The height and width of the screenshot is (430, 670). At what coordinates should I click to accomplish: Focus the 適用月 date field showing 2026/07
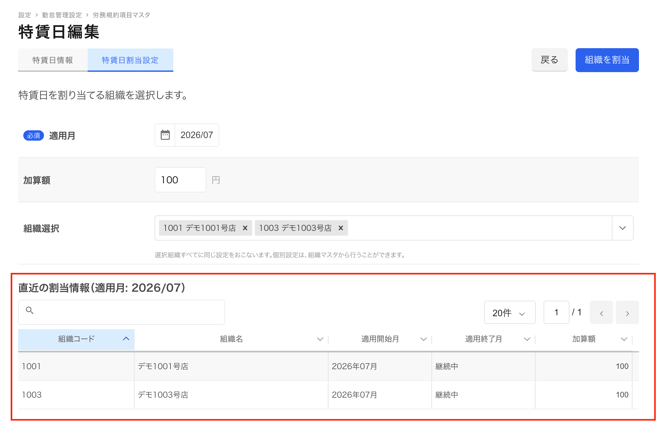tap(197, 135)
